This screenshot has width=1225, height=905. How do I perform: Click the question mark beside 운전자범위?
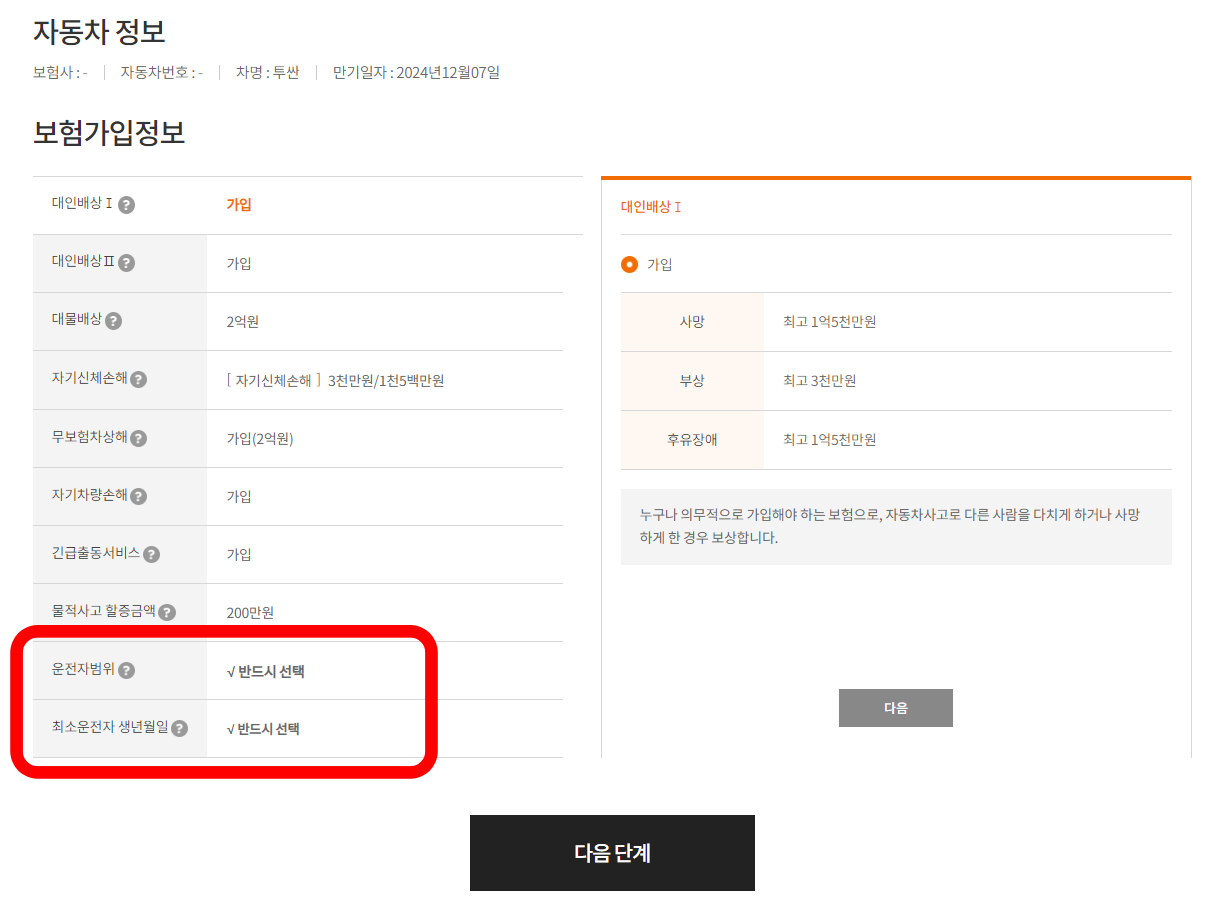[x=128, y=670]
